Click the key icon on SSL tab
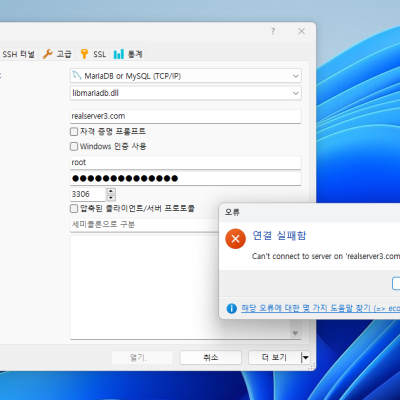The image size is (400, 400). tap(84, 54)
